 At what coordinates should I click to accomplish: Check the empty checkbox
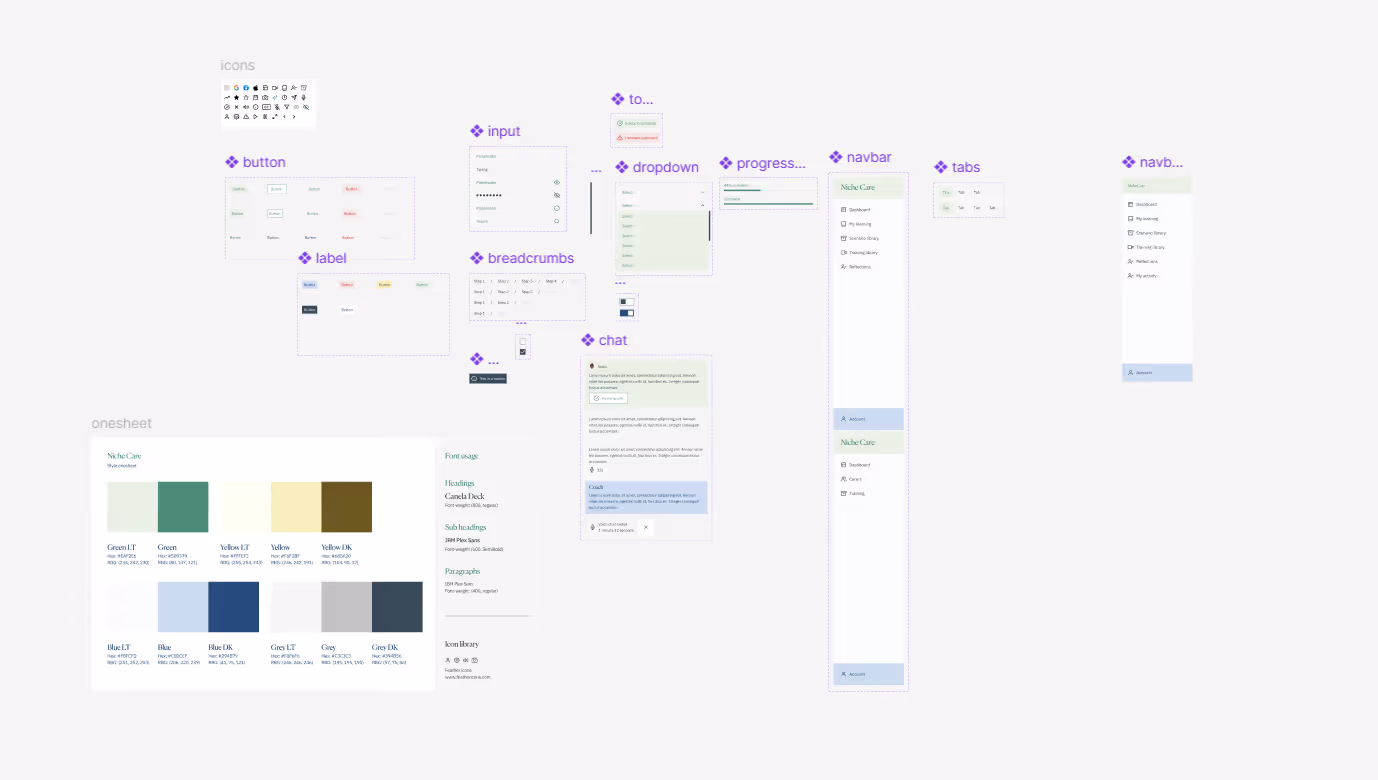click(x=523, y=342)
